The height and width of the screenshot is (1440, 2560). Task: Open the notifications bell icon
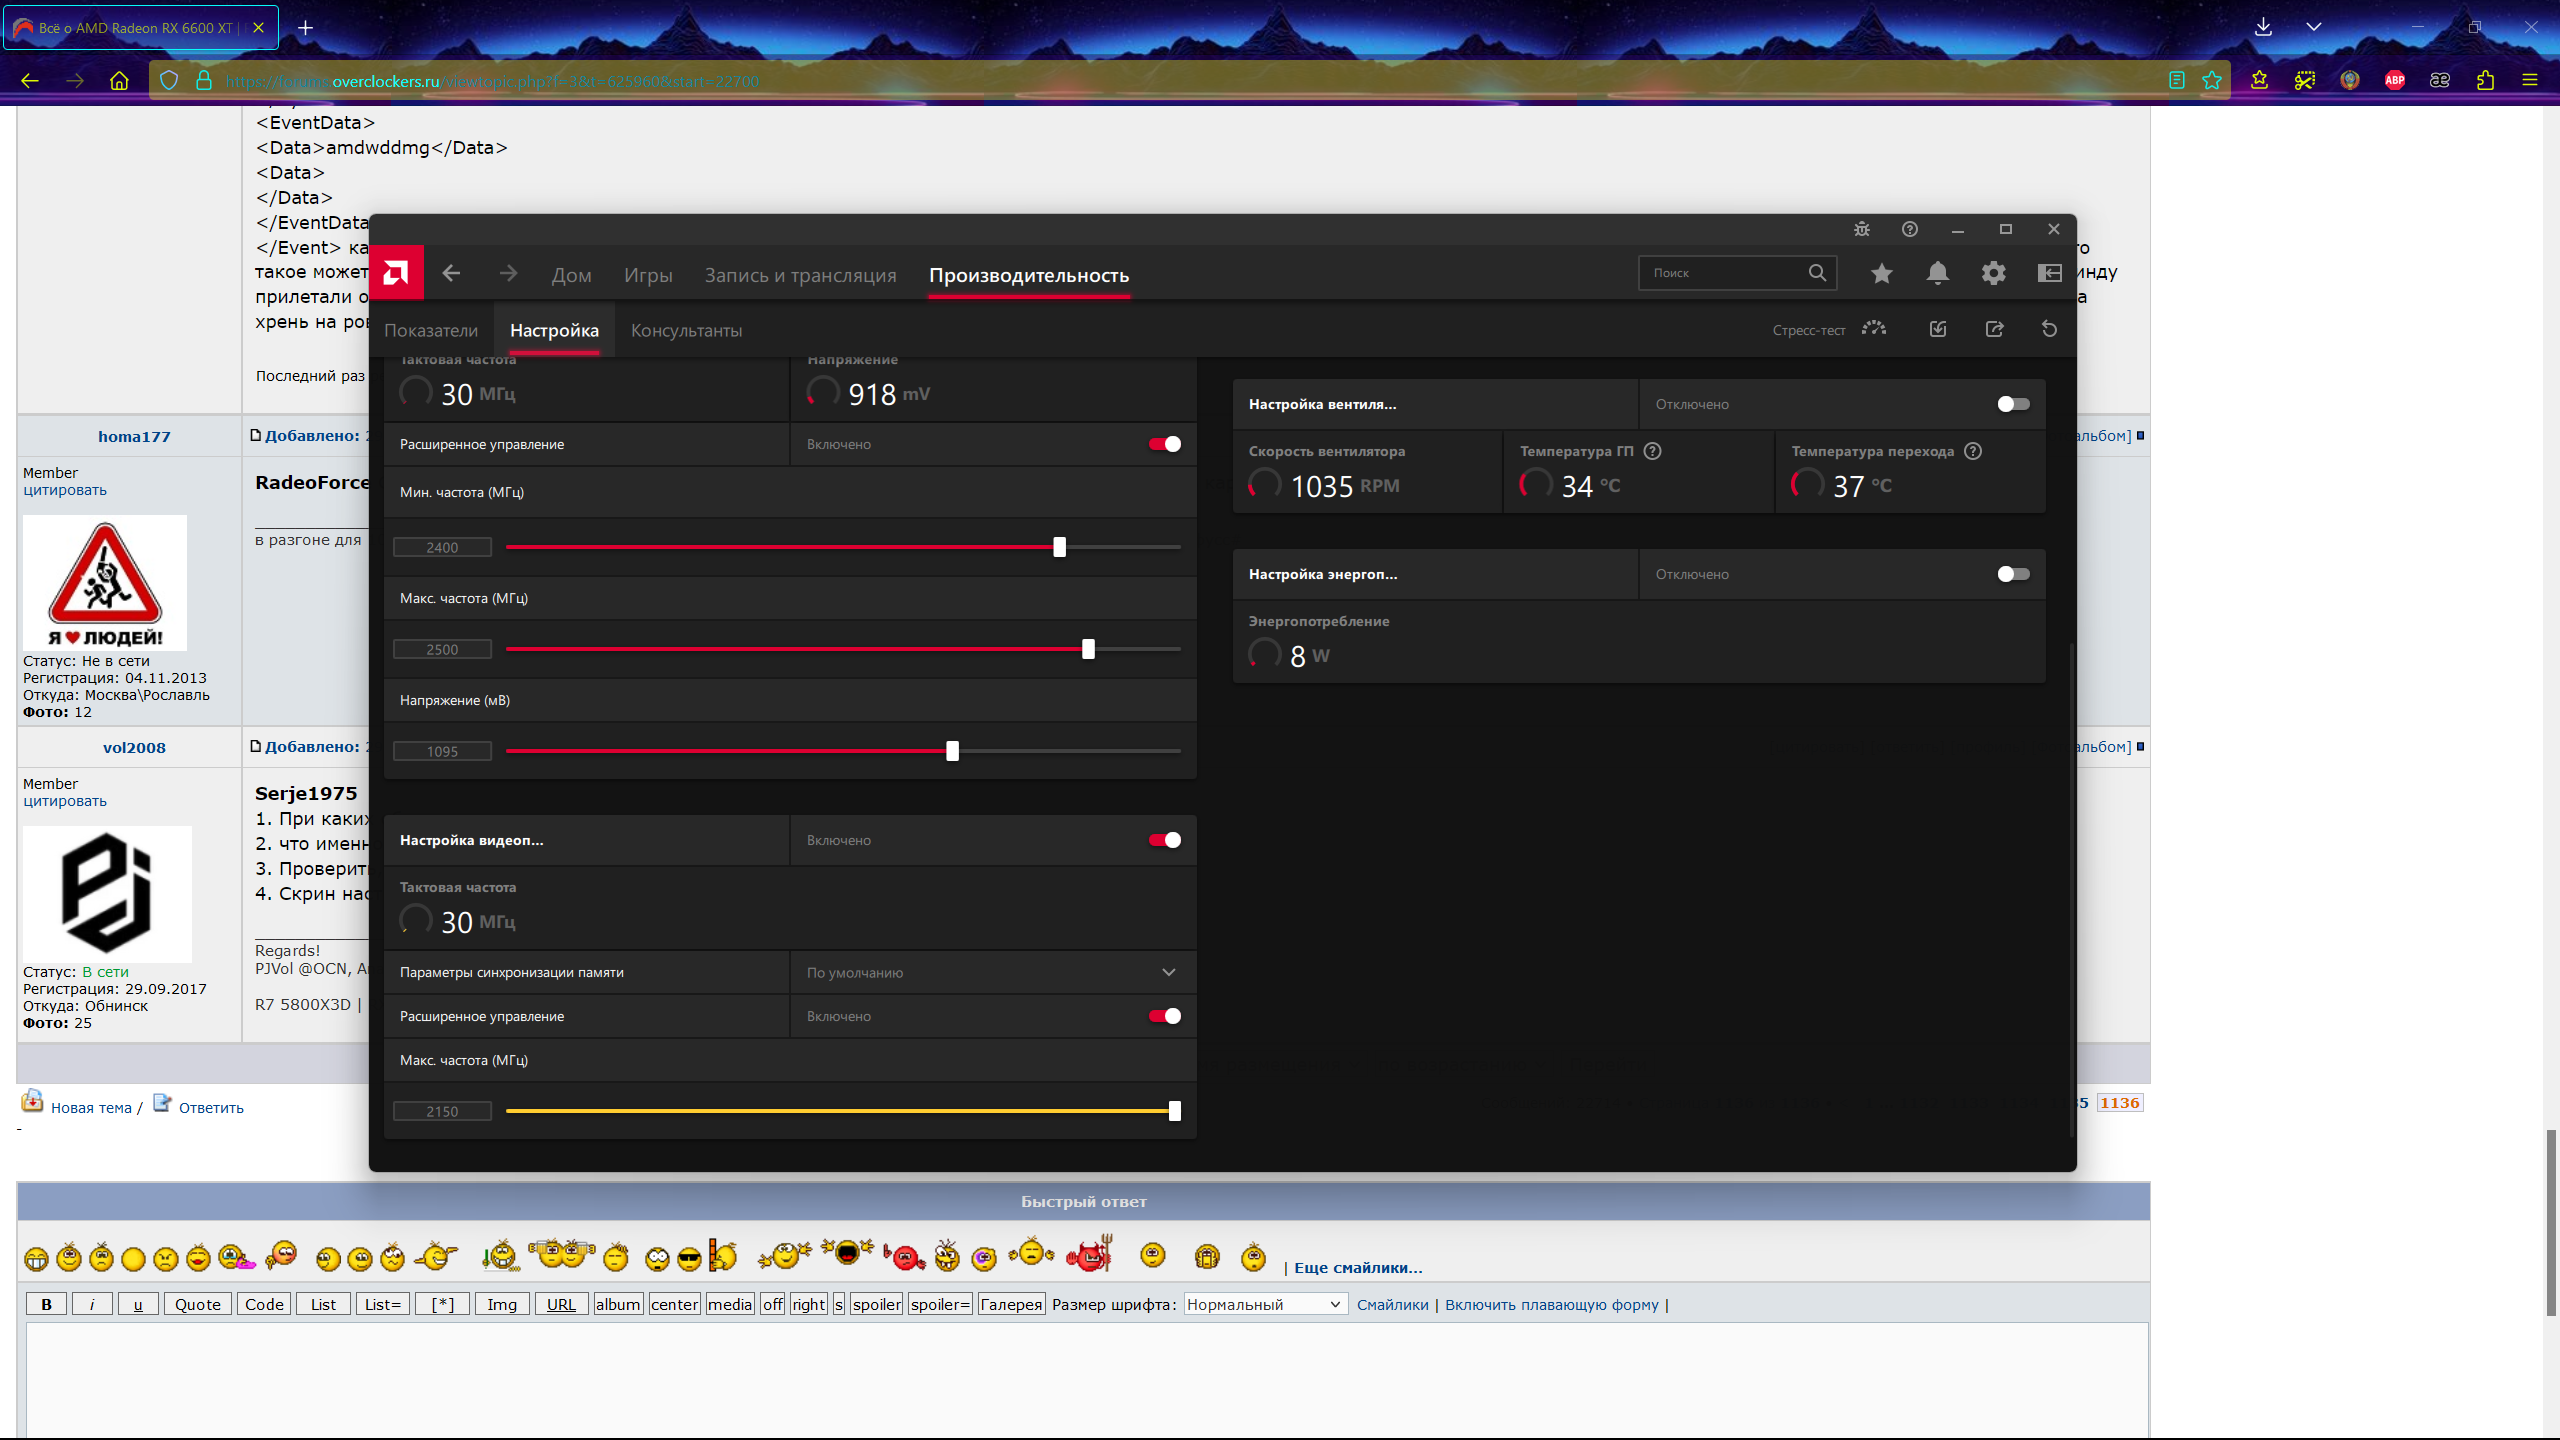[1937, 273]
